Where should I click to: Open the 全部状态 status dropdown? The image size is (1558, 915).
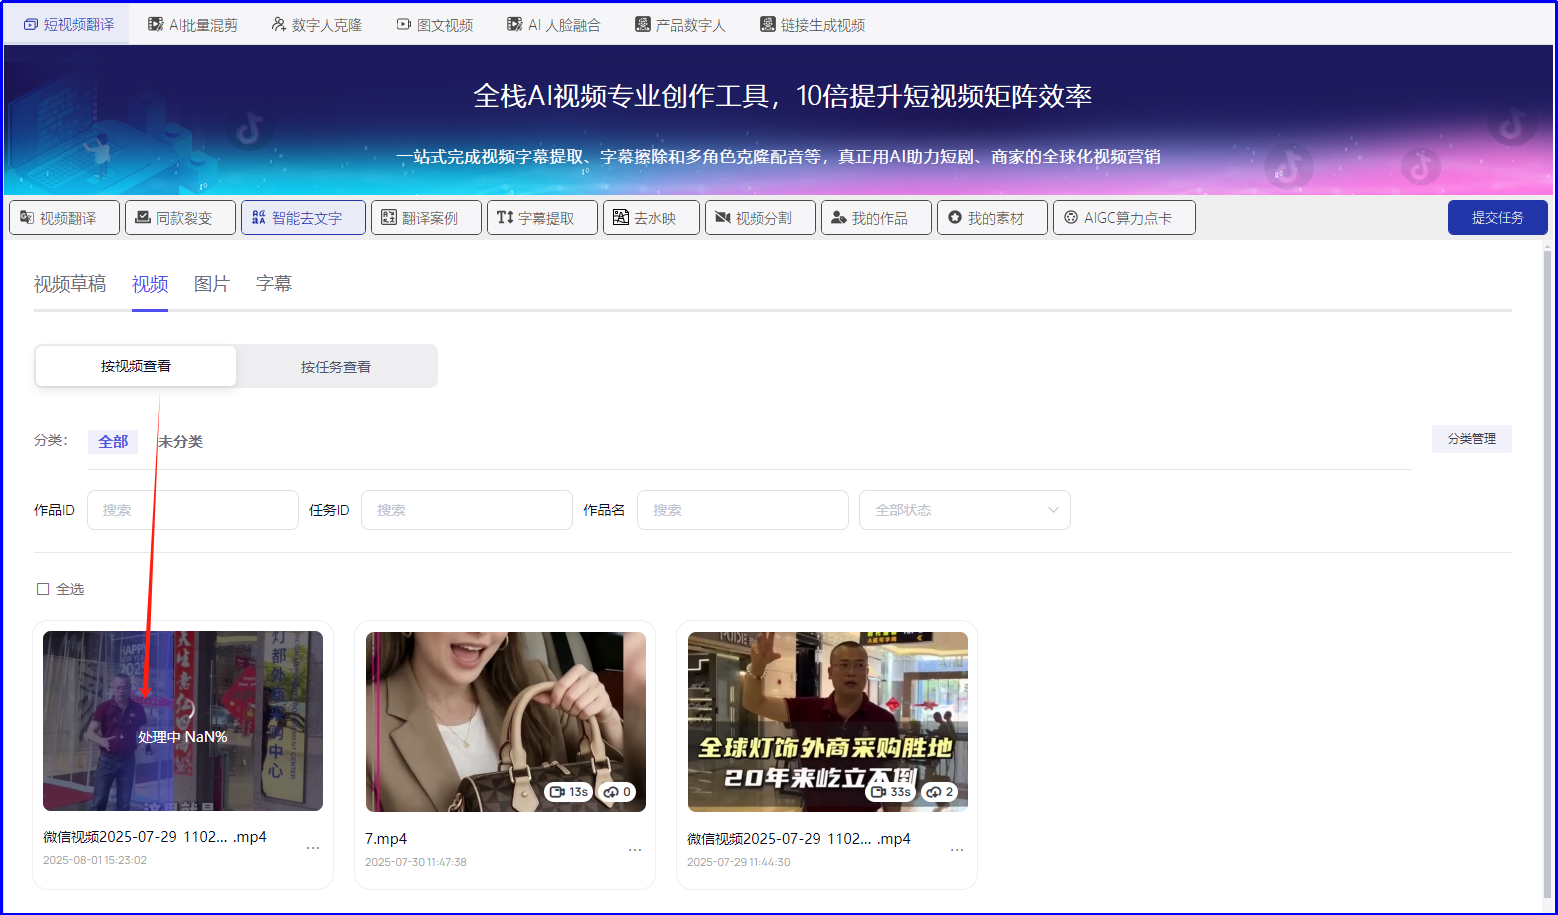[x=963, y=510]
